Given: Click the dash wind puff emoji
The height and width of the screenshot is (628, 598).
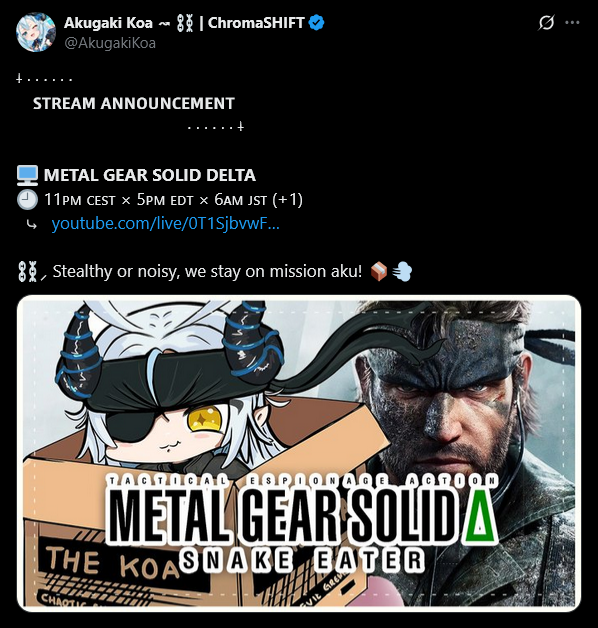Looking at the screenshot, I should click(x=402, y=271).
